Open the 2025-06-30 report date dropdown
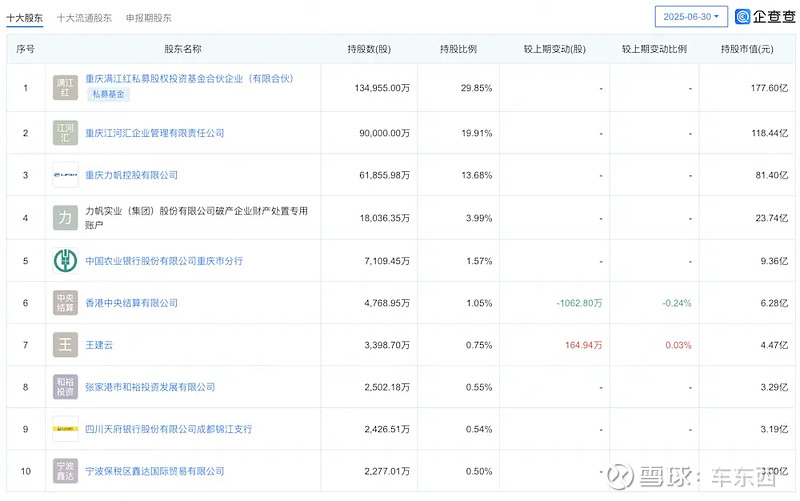This screenshot has height=501, width=800. [691, 17]
